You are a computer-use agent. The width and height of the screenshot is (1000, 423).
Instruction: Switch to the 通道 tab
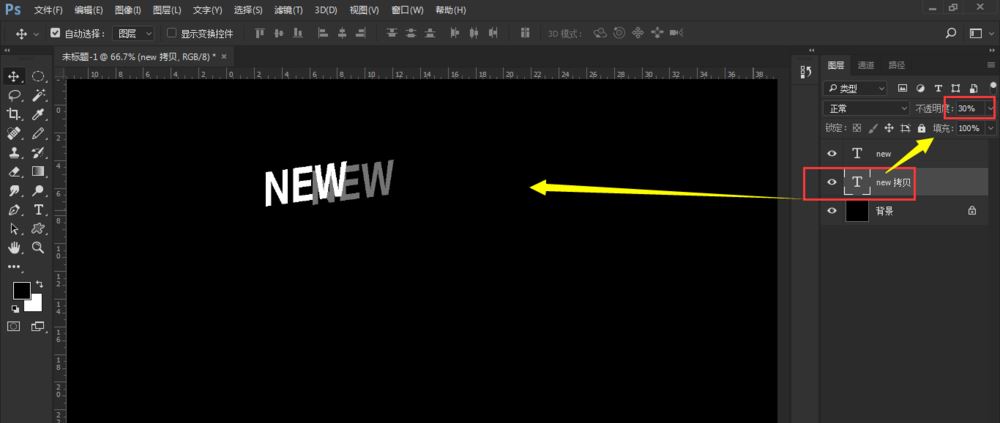pyautogui.click(x=866, y=65)
